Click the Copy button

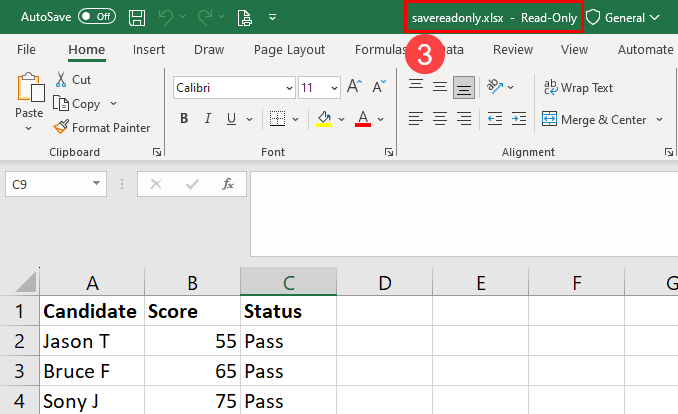pos(77,104)
